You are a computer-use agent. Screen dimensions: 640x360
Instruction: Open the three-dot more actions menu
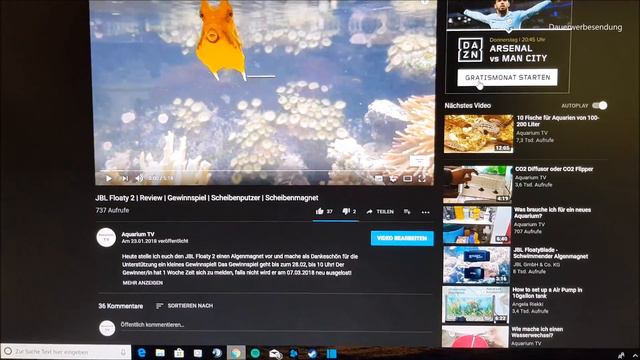point(425,212)
